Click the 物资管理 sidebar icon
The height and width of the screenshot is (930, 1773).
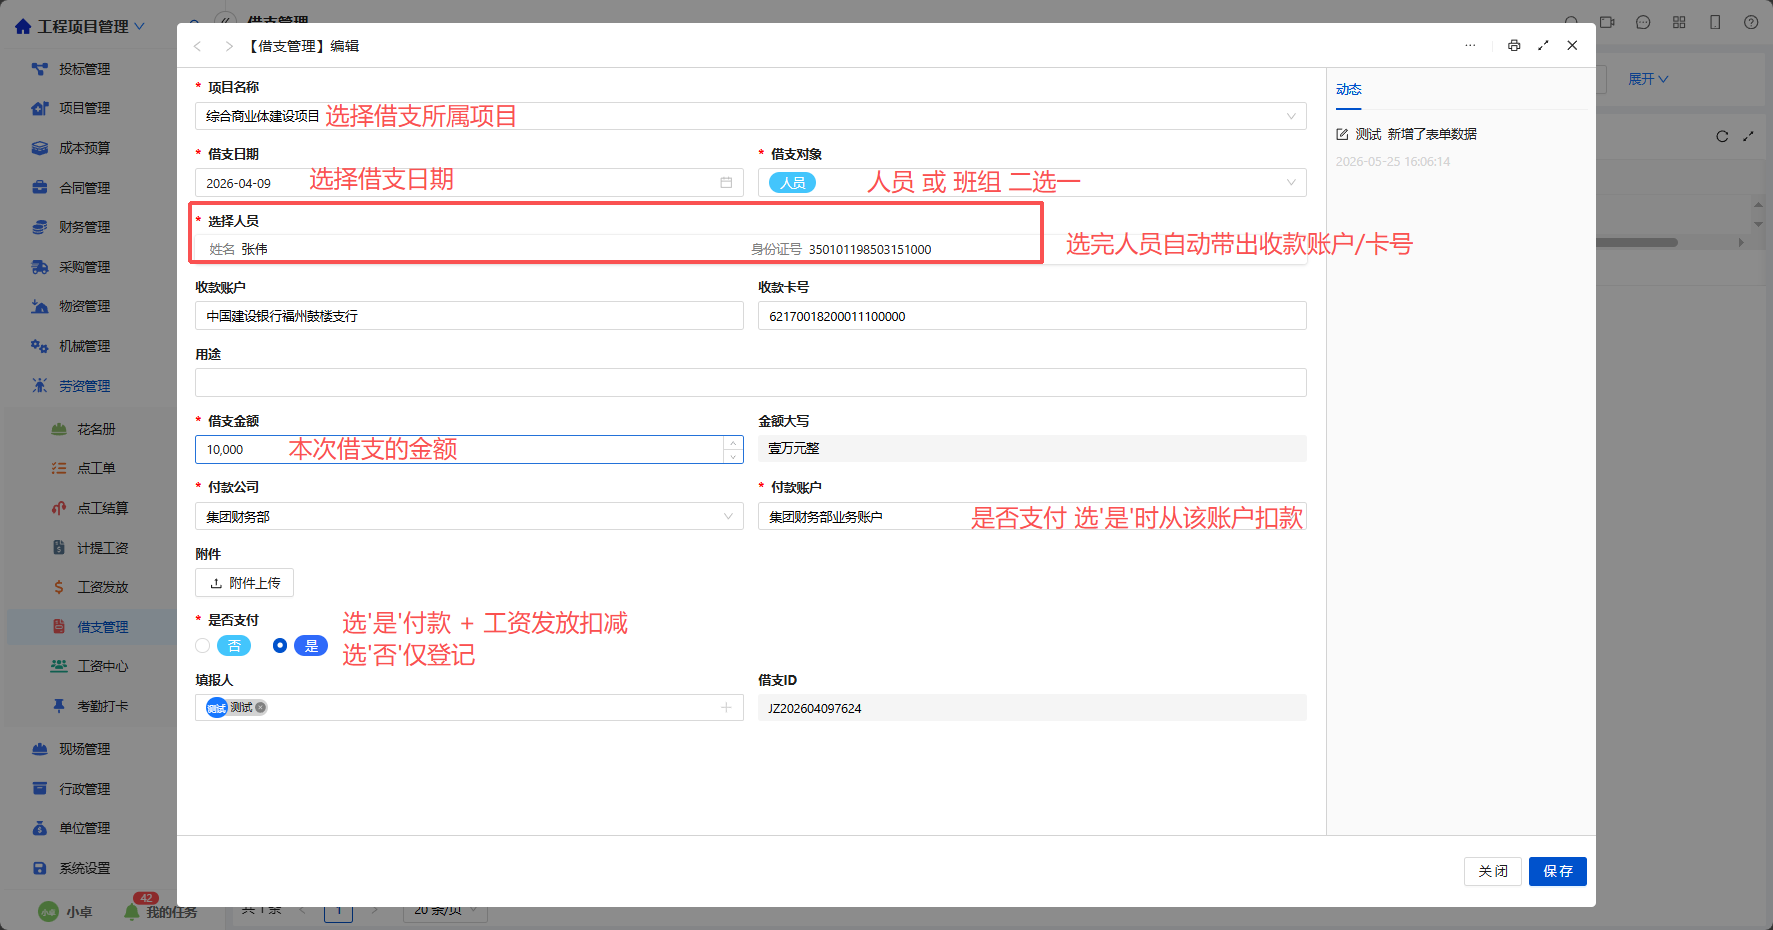[x=40, y=306]
